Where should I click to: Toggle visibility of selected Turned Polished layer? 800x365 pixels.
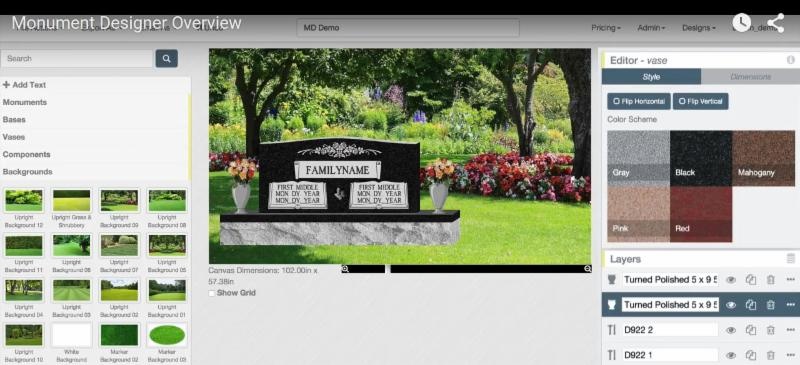pyautogui.click(x=731, y=305)
